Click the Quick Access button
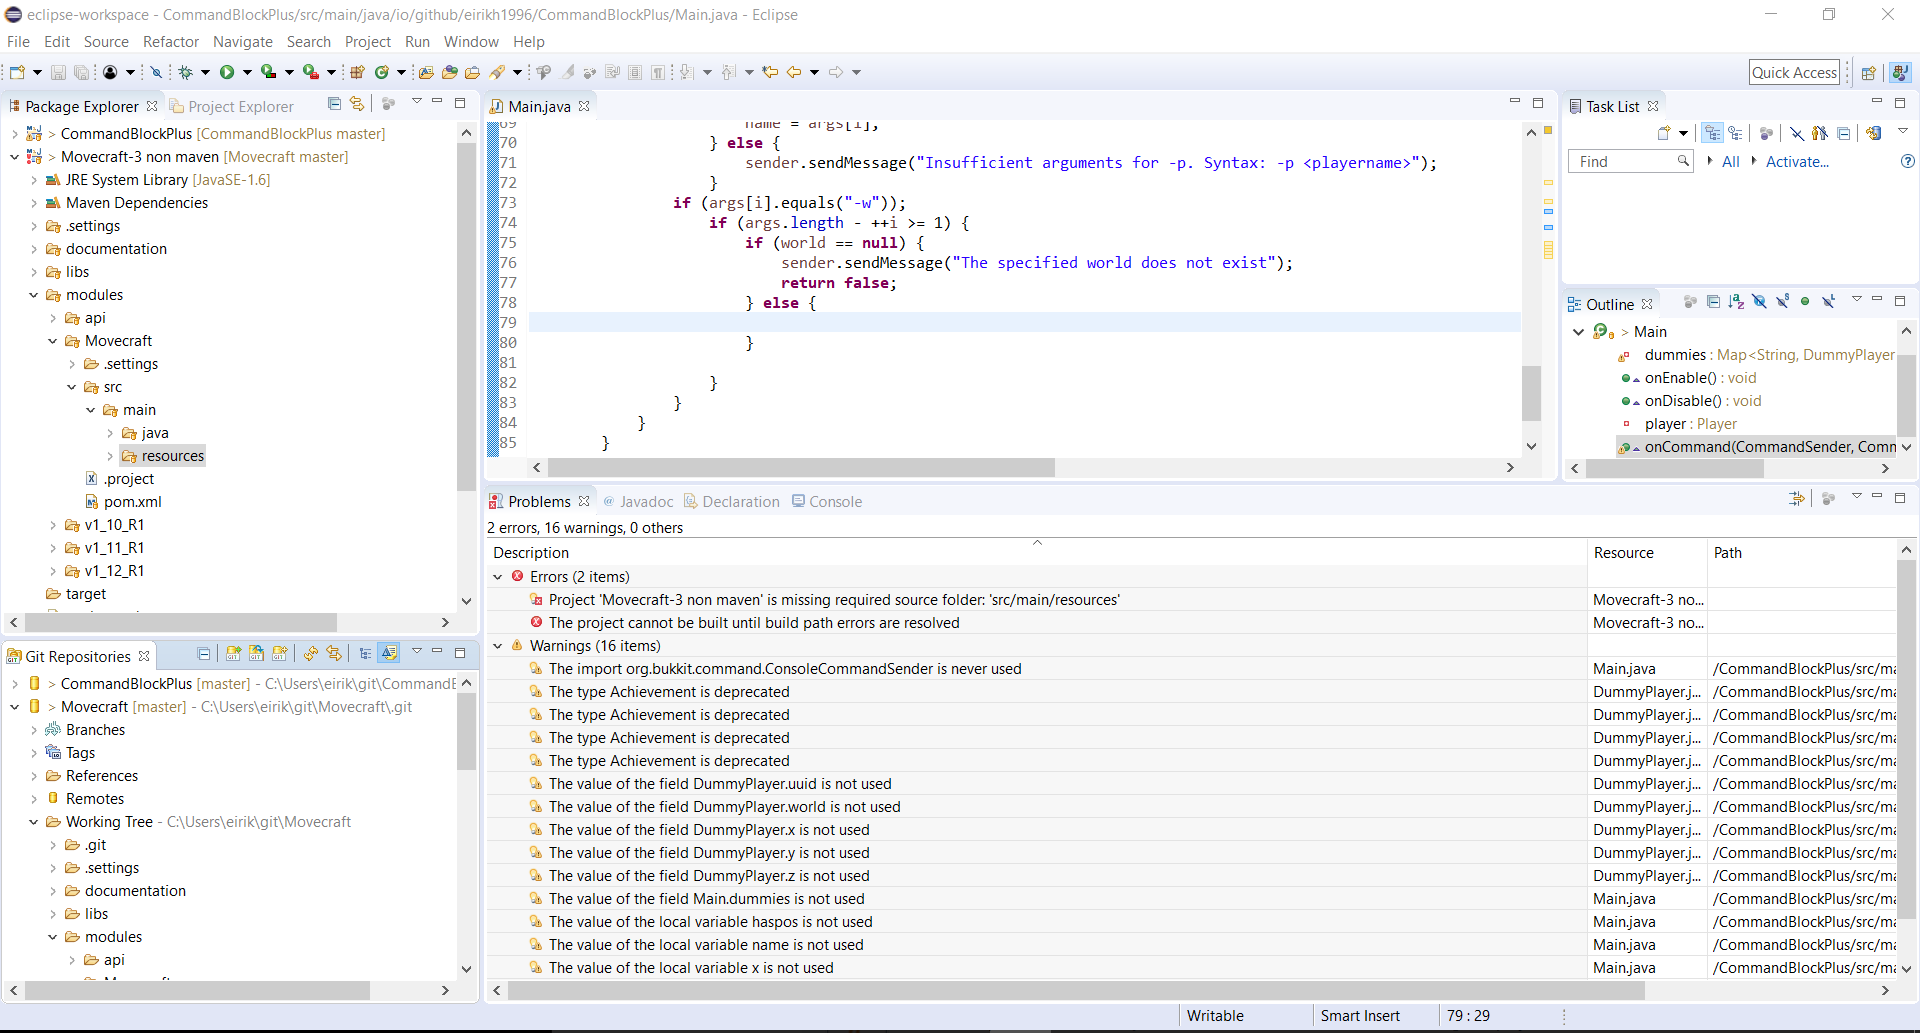 click(1794, 72)
